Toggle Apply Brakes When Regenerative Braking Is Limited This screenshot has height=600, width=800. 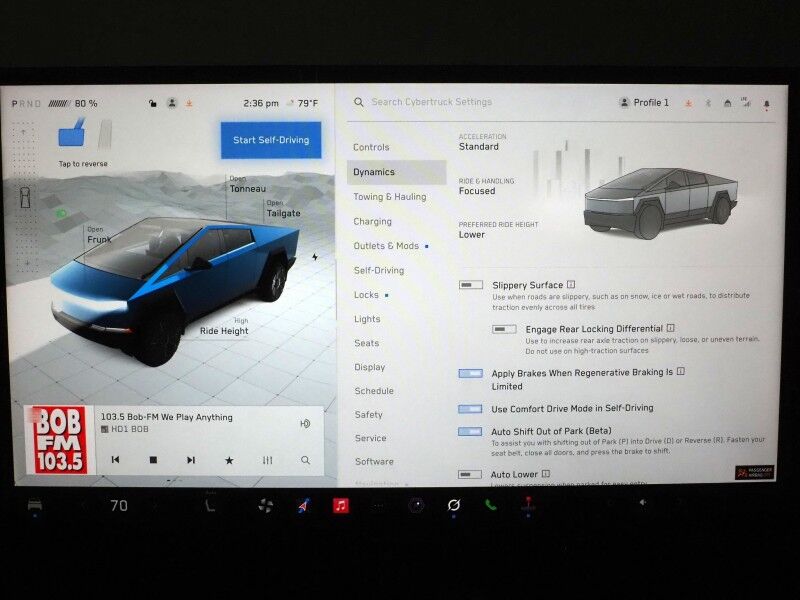(x=470, y=373)
